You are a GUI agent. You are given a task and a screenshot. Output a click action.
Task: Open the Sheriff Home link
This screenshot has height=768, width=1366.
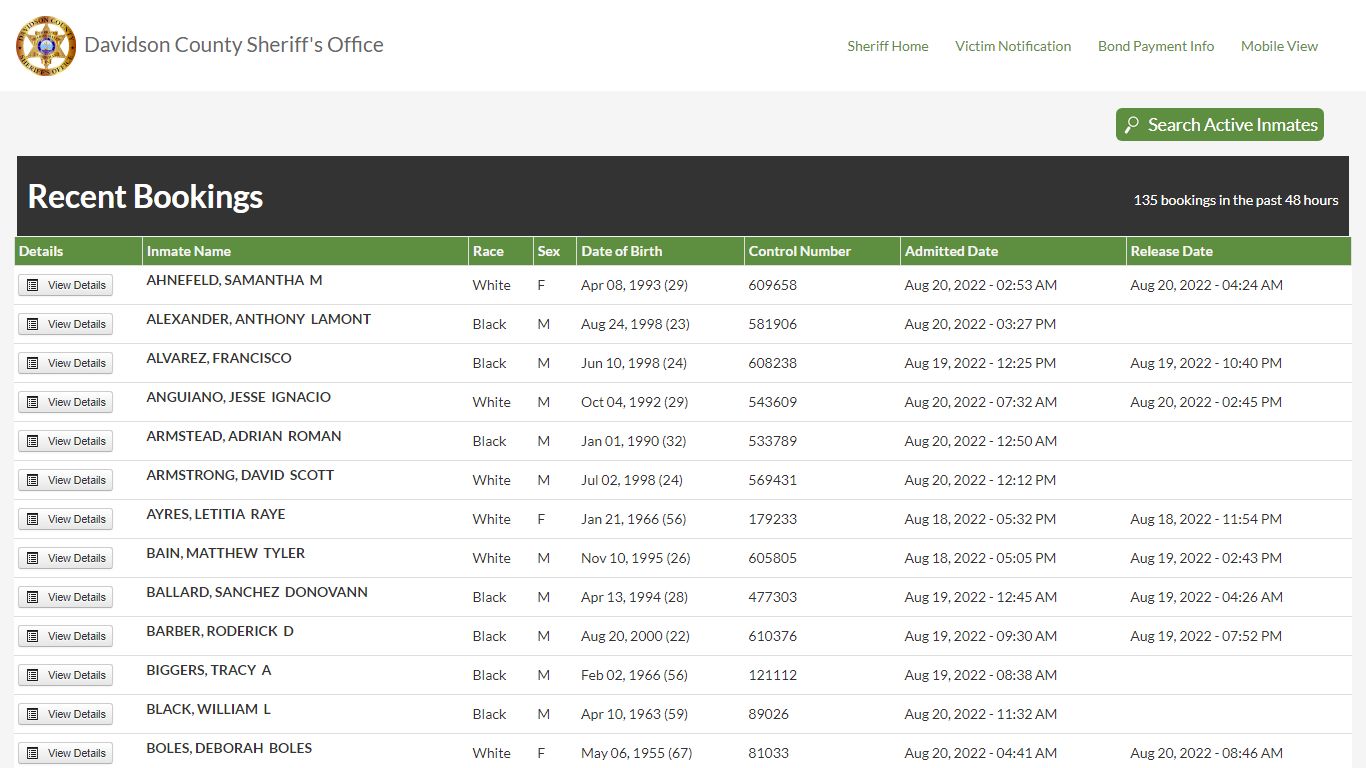888,46
